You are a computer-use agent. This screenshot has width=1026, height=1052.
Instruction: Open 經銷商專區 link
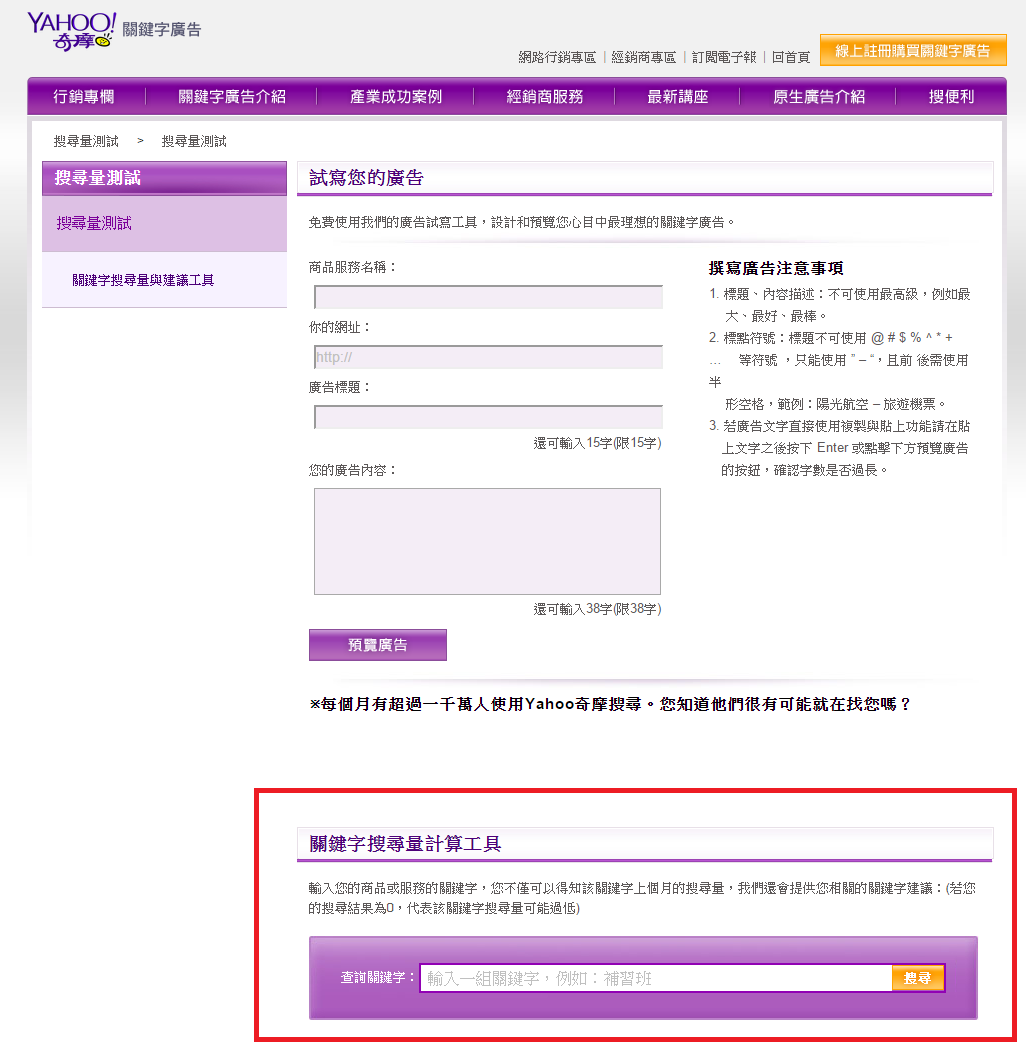pyautogui.click(x=643, y=57)
